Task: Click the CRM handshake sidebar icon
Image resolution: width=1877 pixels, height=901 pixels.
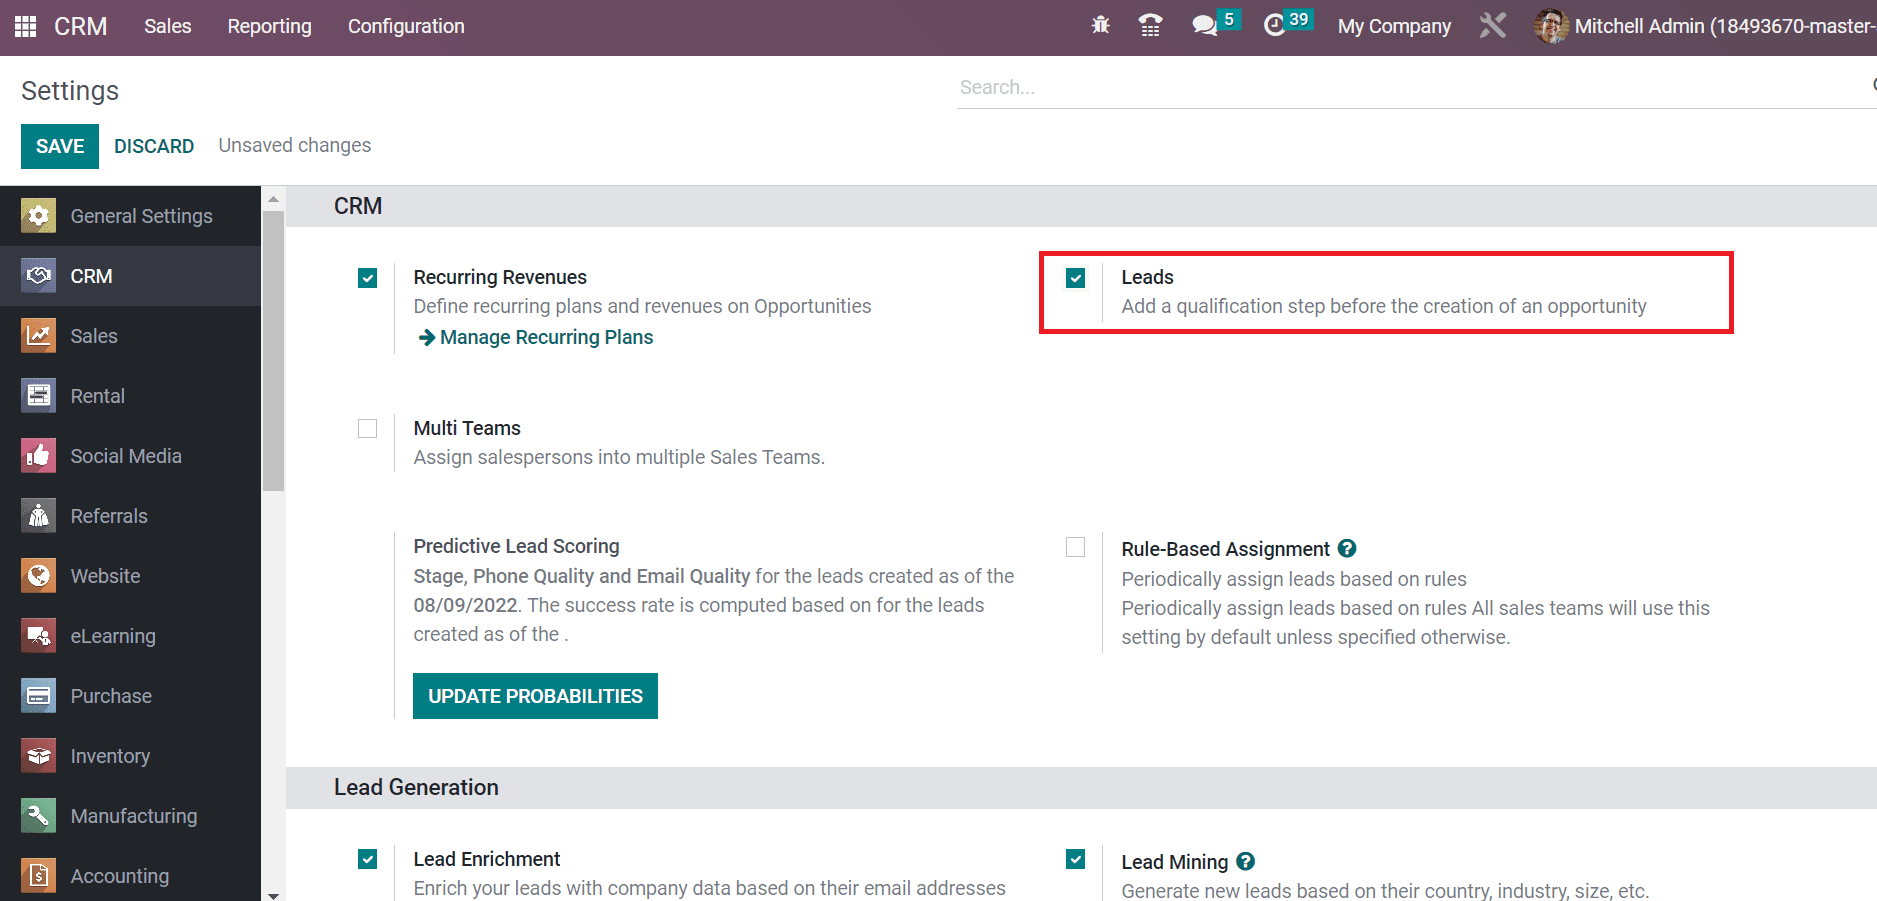Action: coord(38,276)
